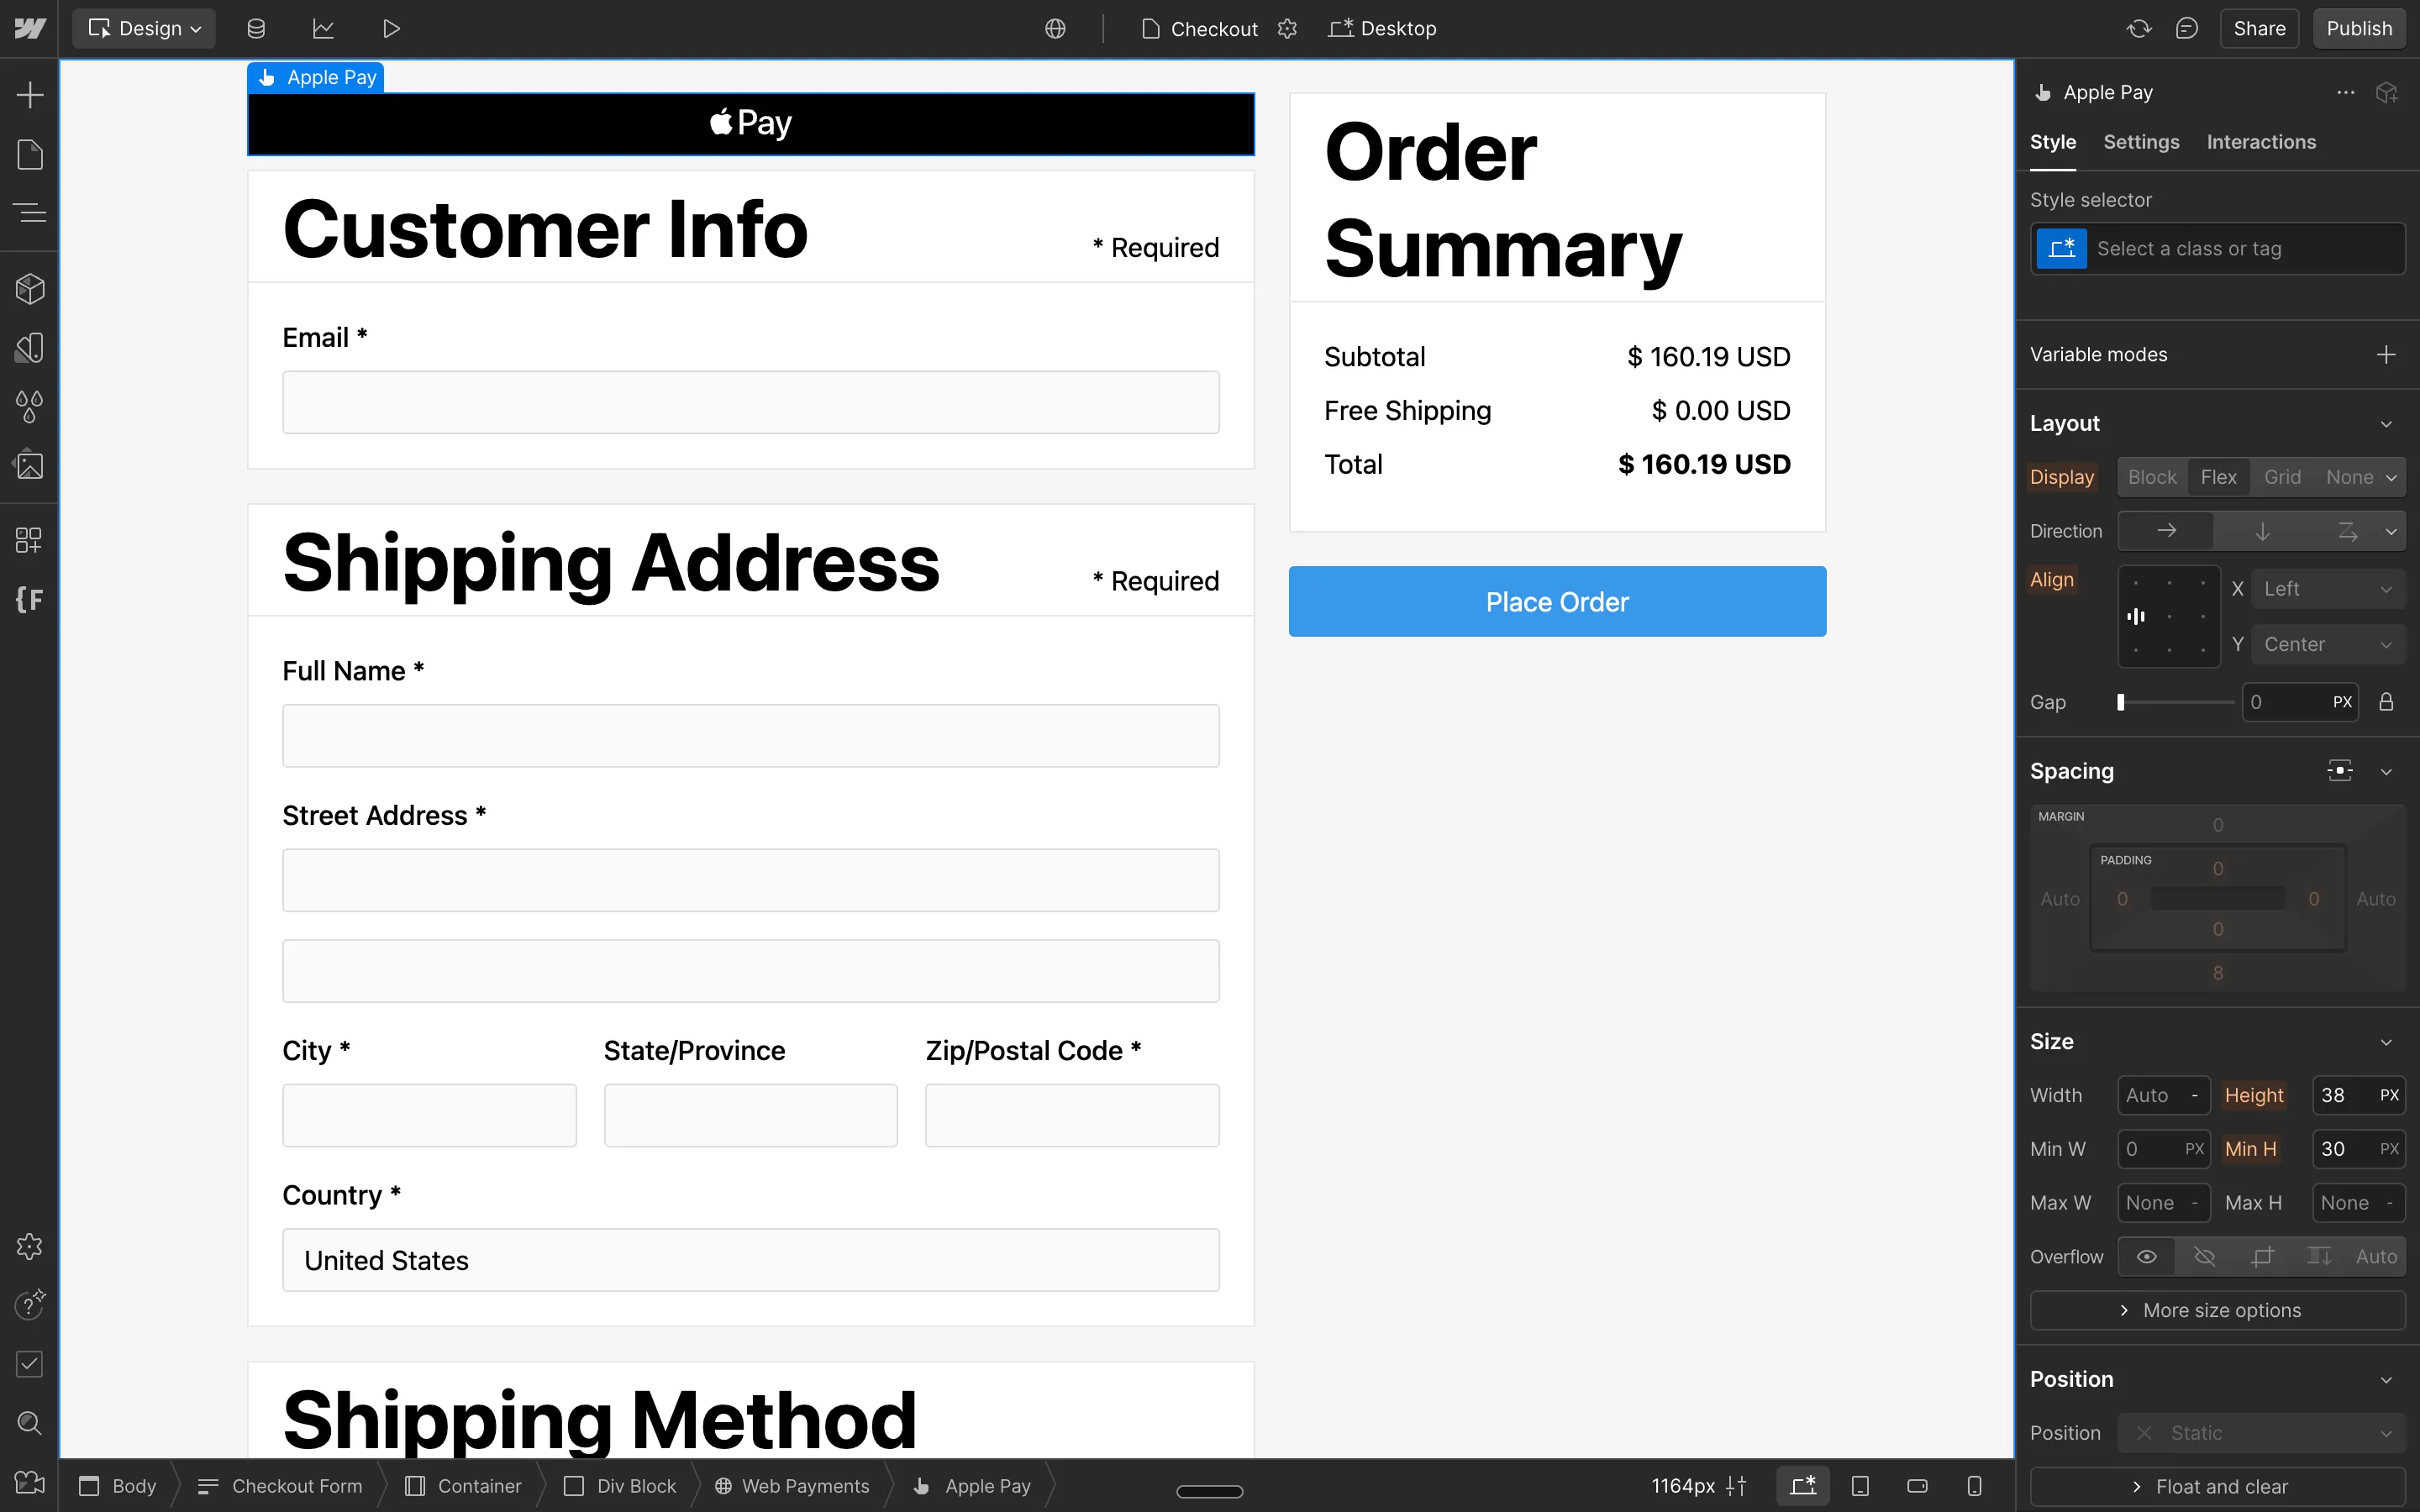Open the Webflow logo menu
Screen dimensions: 2420x1512
coord(29,28)
